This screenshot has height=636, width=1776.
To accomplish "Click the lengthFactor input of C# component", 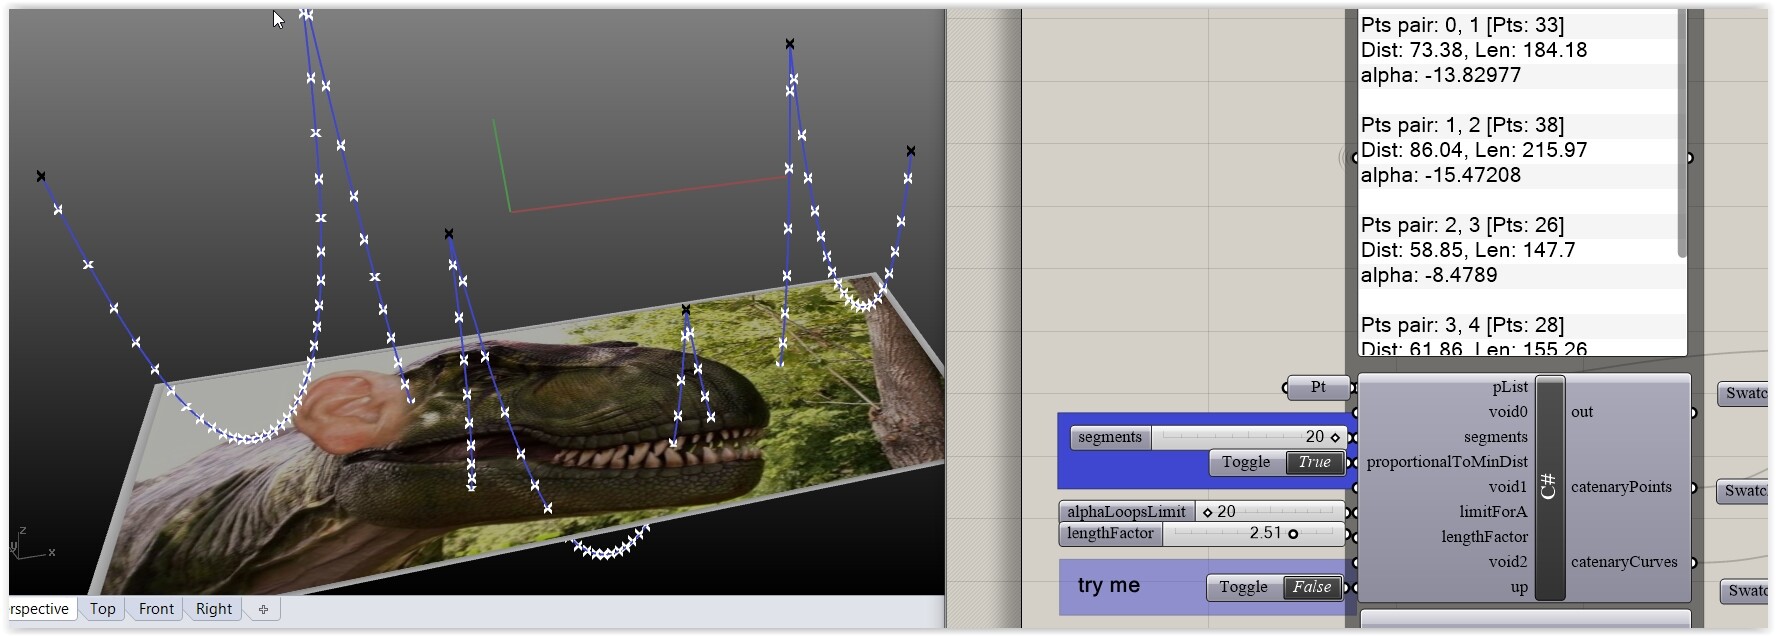I will click(1484, 537).
